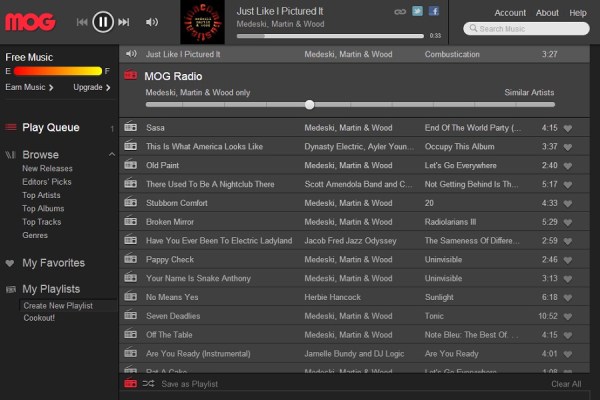The image size is (600, 400).
Task: Expand the Upgrade option
Action: [x=91, y=87]
